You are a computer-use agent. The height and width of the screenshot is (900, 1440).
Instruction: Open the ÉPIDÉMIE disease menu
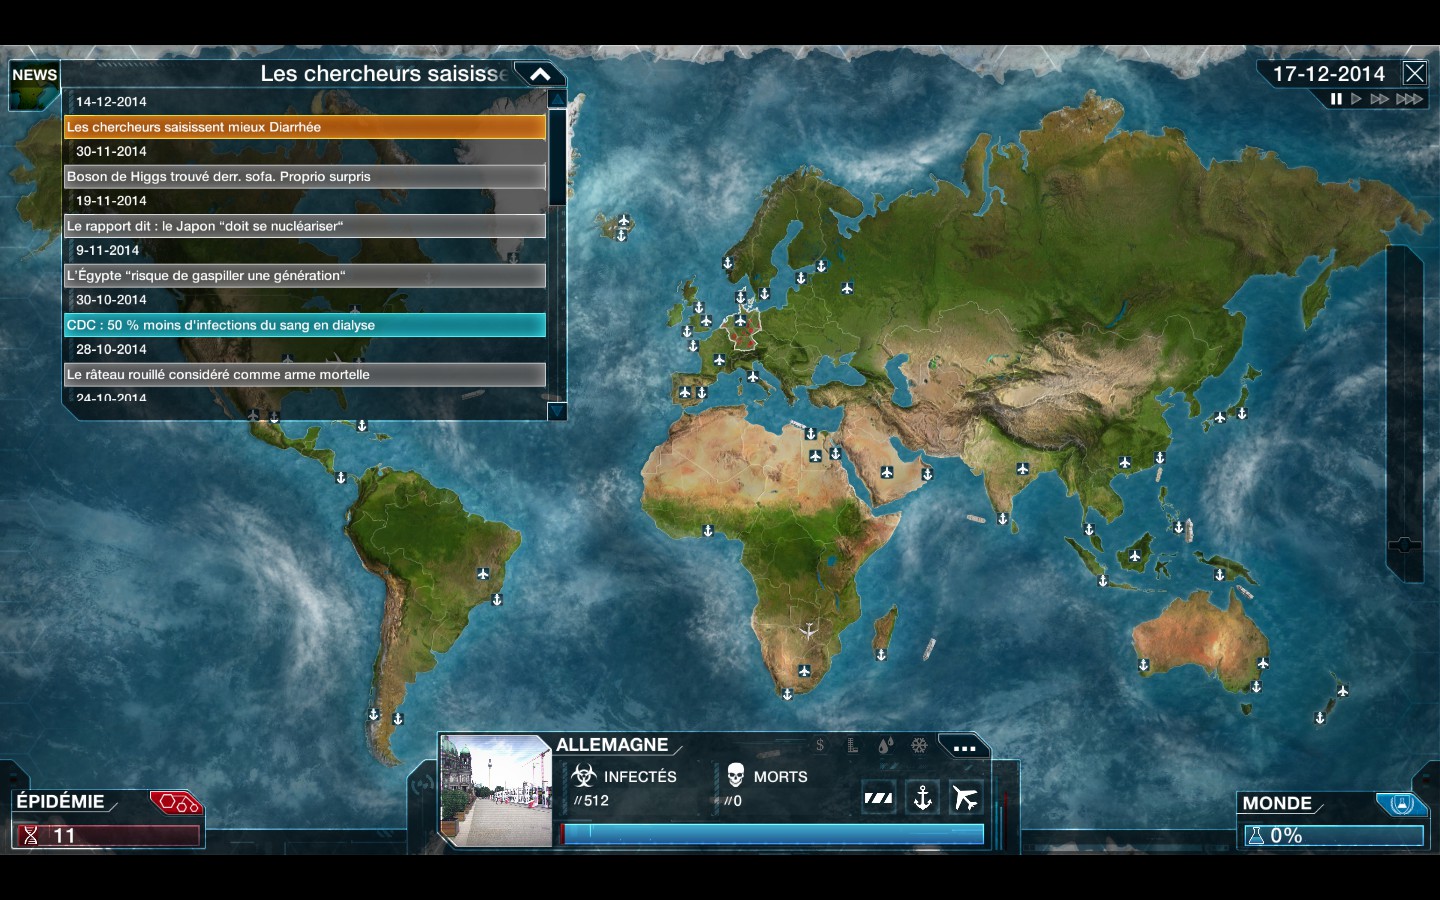tap(61, 802)
